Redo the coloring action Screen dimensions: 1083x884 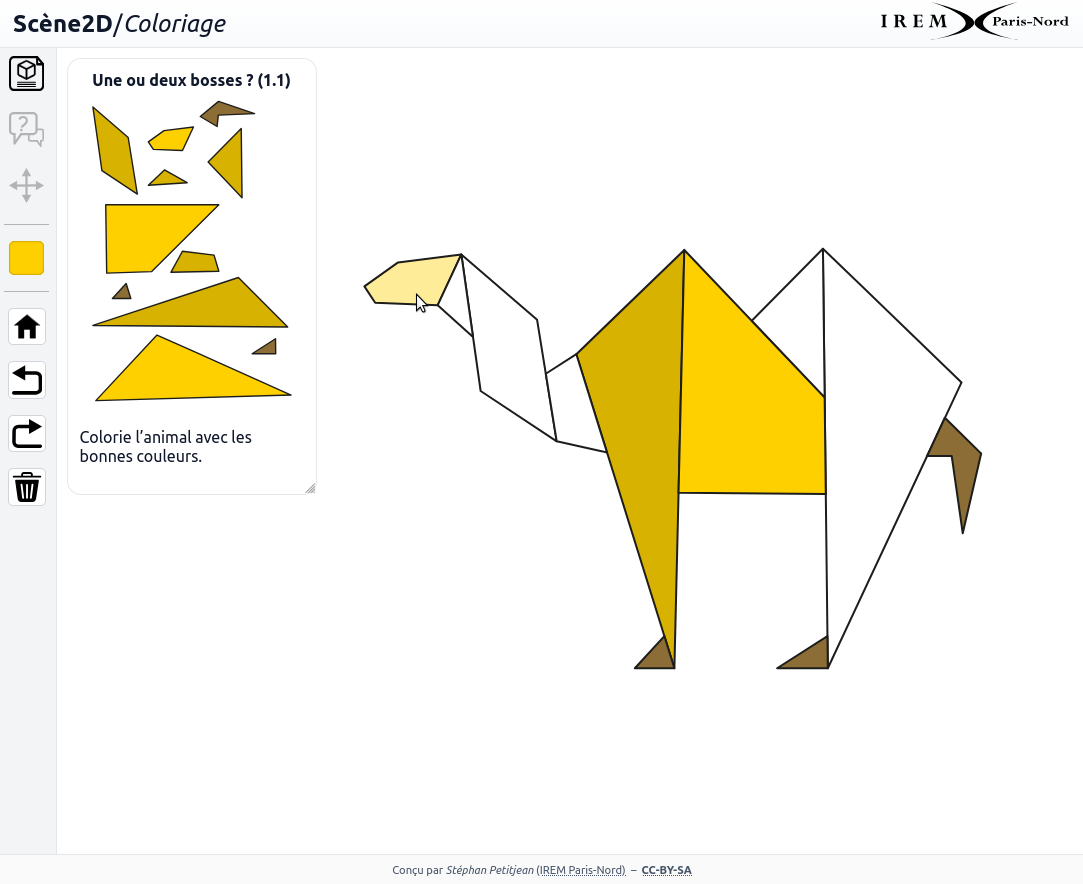coord(27,434)
